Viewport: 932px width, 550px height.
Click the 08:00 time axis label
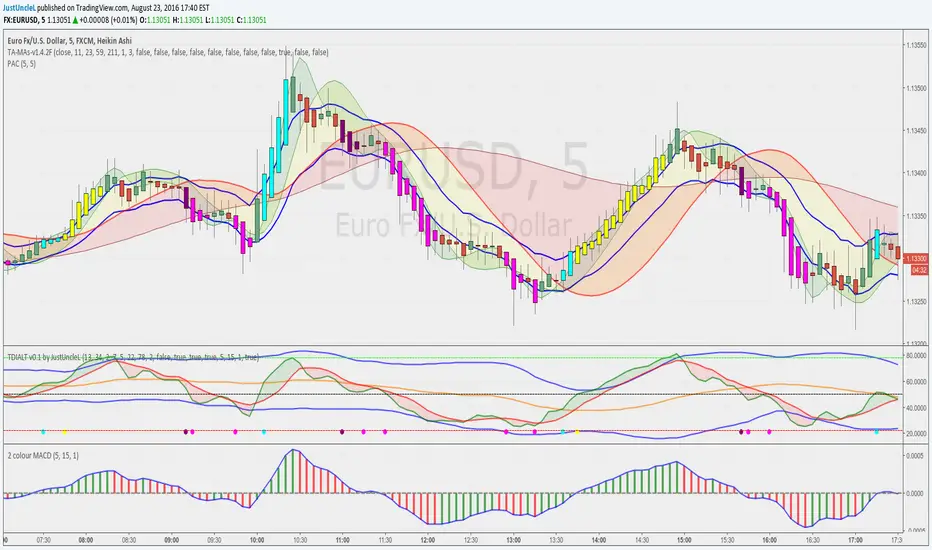coord(86,540)
